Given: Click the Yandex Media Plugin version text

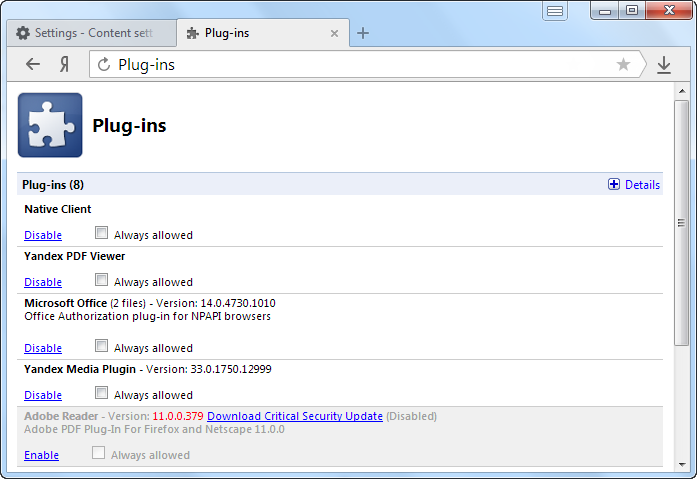Looking at the screenshot, I should click(x=208, y=369).
